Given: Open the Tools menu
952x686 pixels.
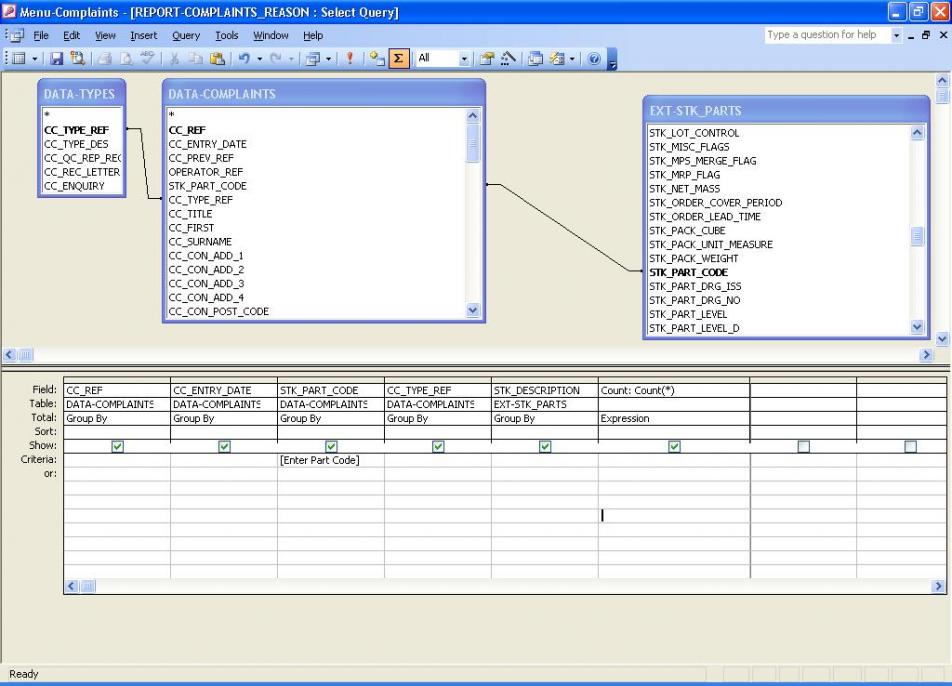Looking at the screenshot, I should pos(227,35).
